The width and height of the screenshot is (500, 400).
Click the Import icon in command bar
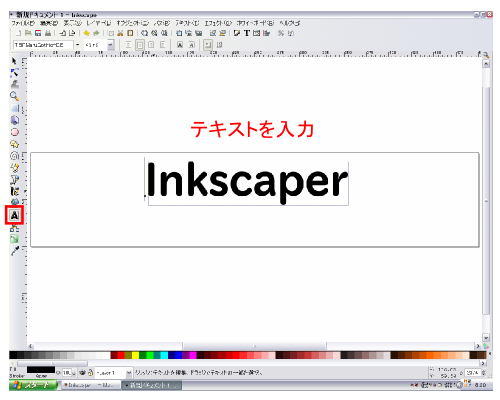pyautogui.click(x=62, y=33)
